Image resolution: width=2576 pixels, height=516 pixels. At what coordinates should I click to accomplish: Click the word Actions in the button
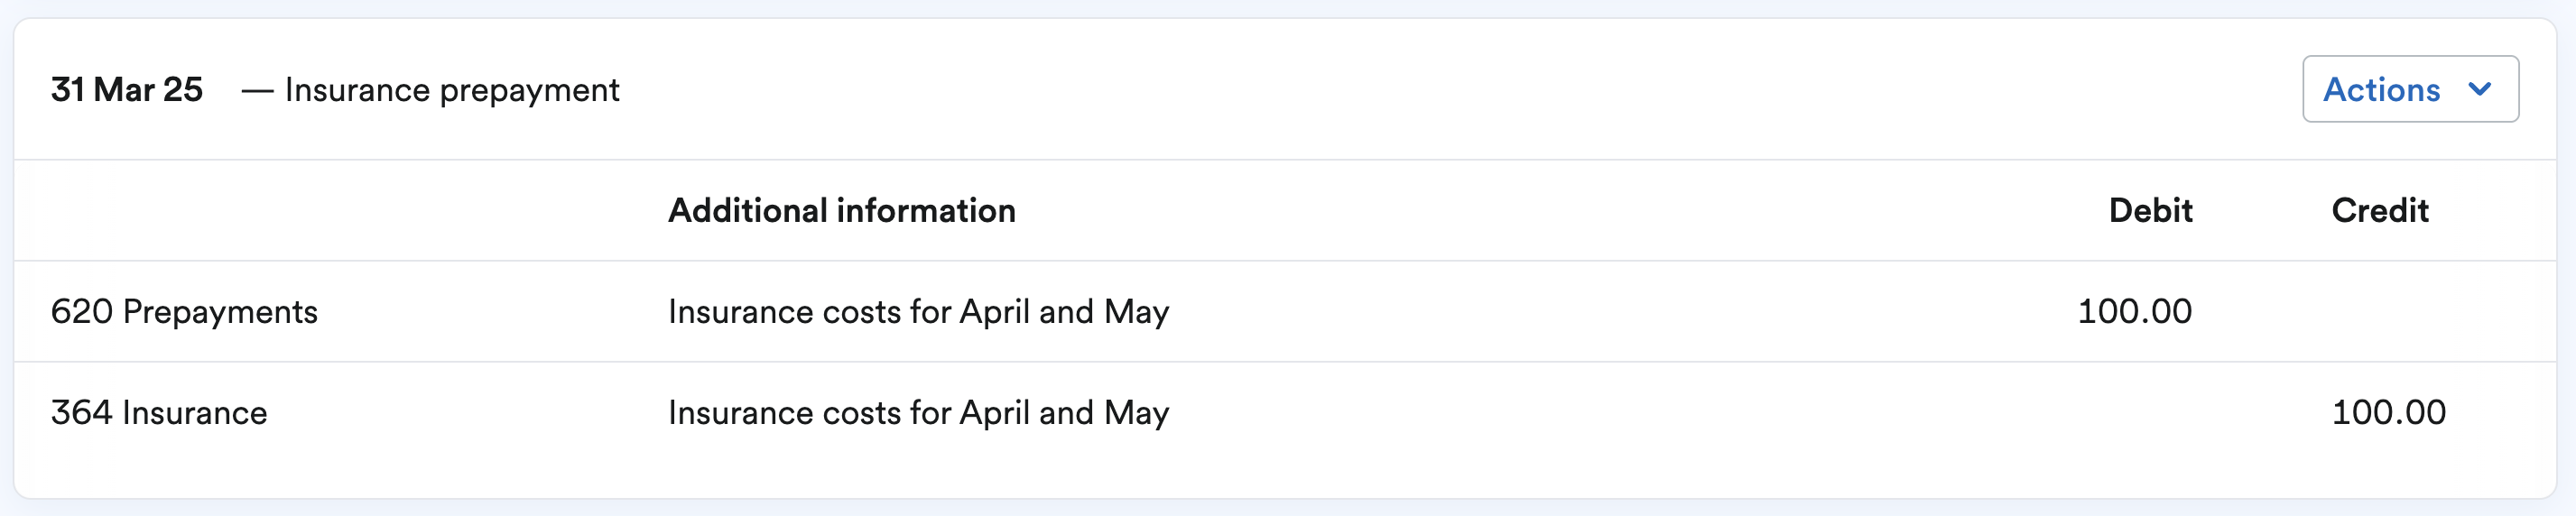point(2381,89)
